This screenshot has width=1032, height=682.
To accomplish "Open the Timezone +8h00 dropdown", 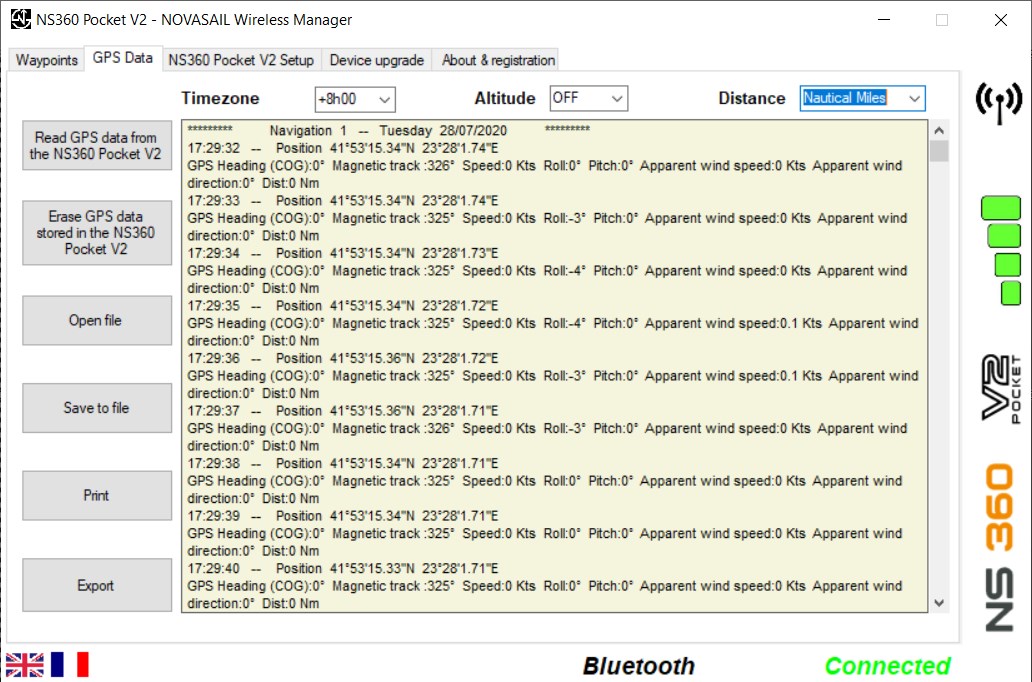I will coord(355,99).
